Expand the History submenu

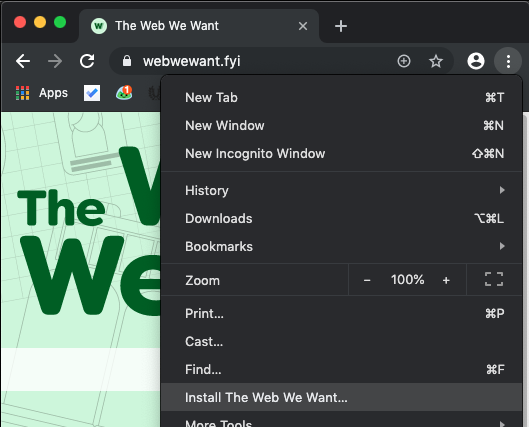click(341, 190)
